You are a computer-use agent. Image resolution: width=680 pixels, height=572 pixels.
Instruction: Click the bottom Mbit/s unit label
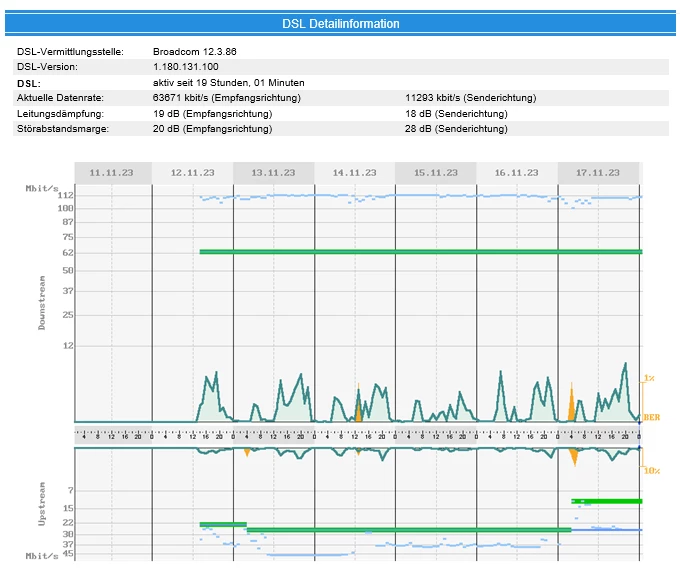pyautogui.click(x=42, y=556)
